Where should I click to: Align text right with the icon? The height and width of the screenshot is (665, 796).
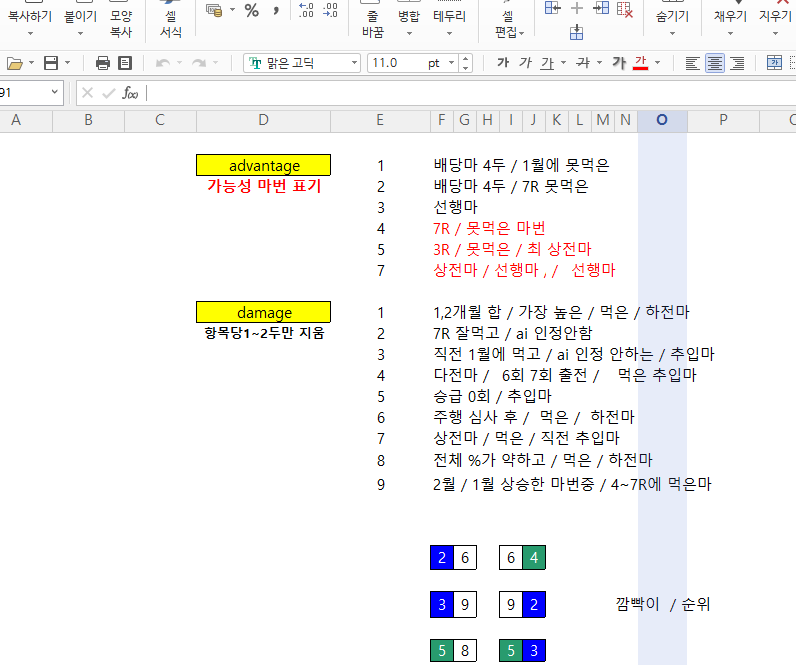coord(737,63)
